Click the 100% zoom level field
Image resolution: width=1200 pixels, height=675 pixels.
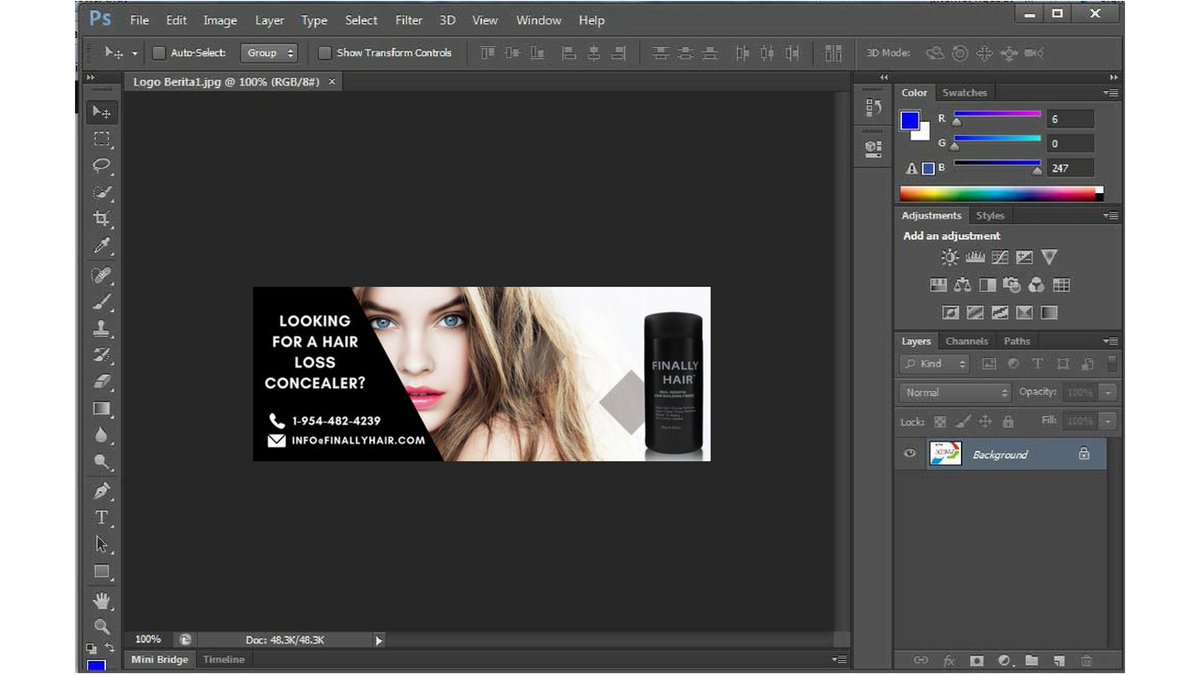(148, 639)
